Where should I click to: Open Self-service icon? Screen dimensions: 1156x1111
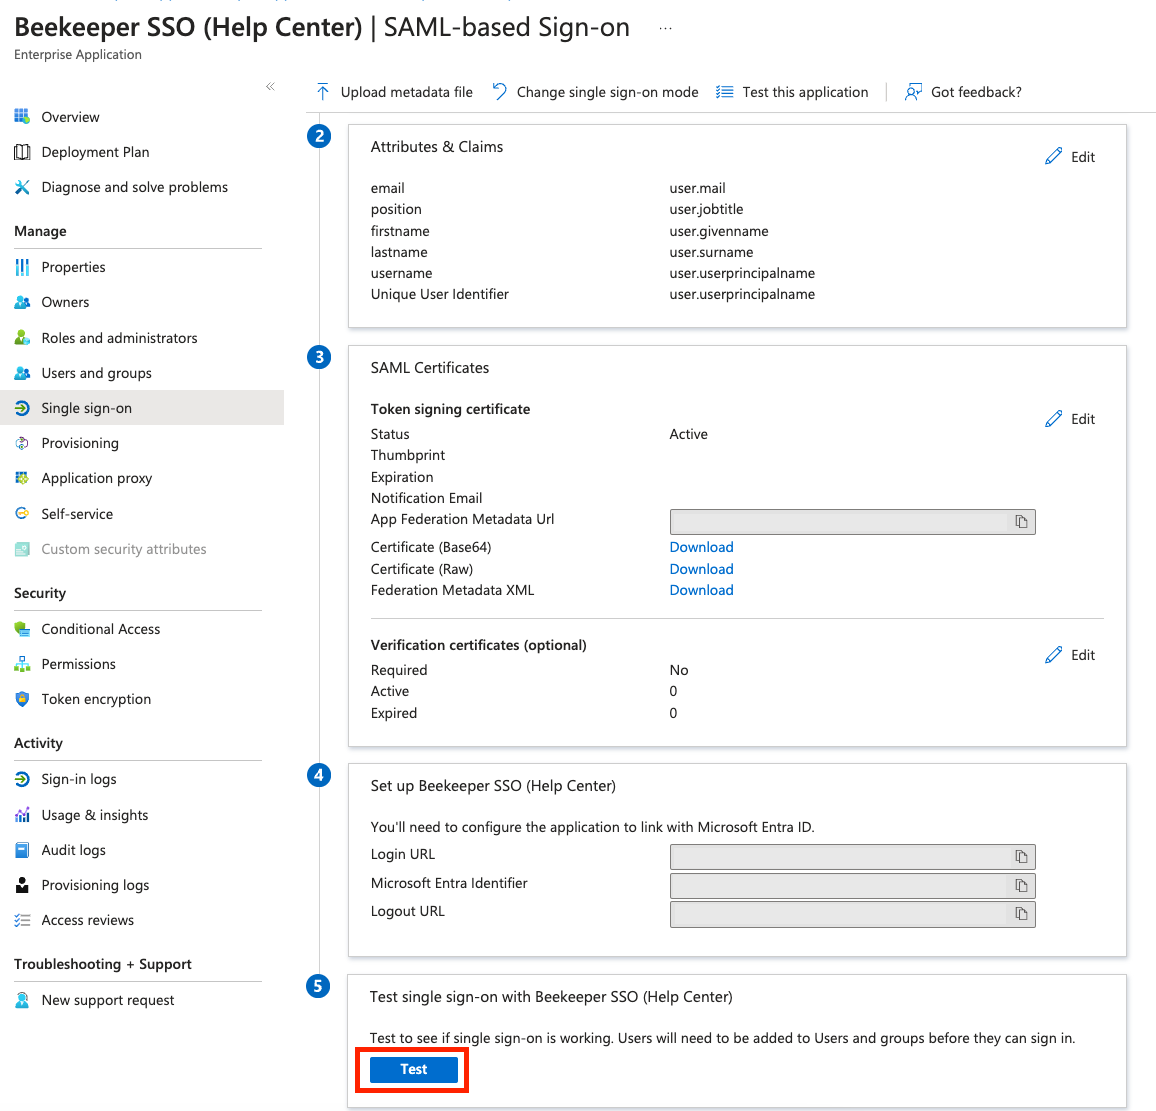[x=22, y=513]
